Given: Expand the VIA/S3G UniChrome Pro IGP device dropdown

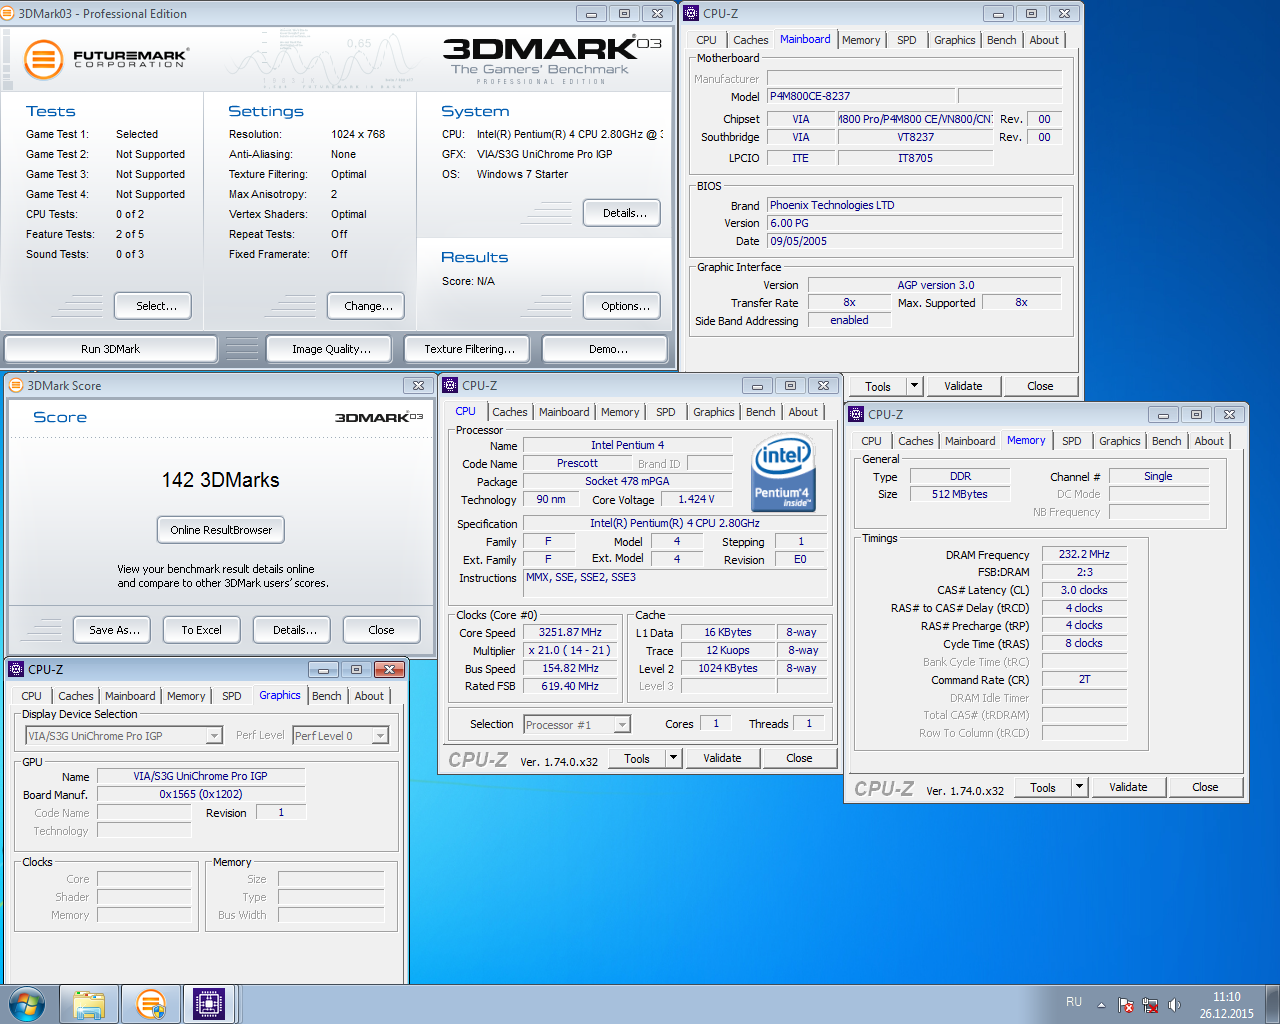Looking at the screenshot, I should click(214, 736).
